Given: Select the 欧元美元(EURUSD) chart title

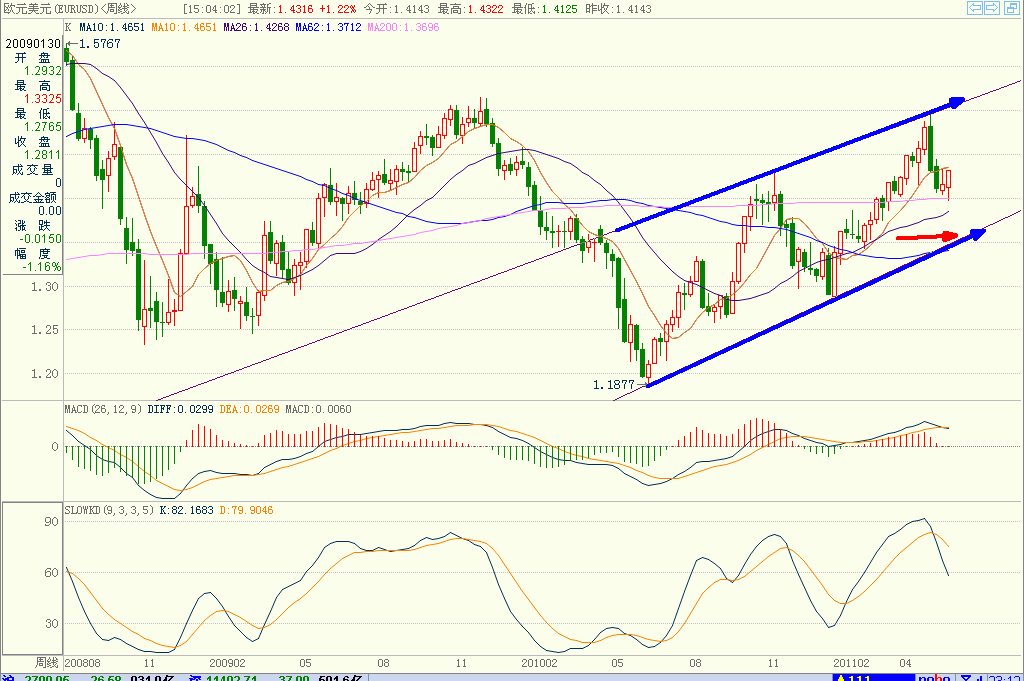Looking at the screenshot, I should coord(51,8).
